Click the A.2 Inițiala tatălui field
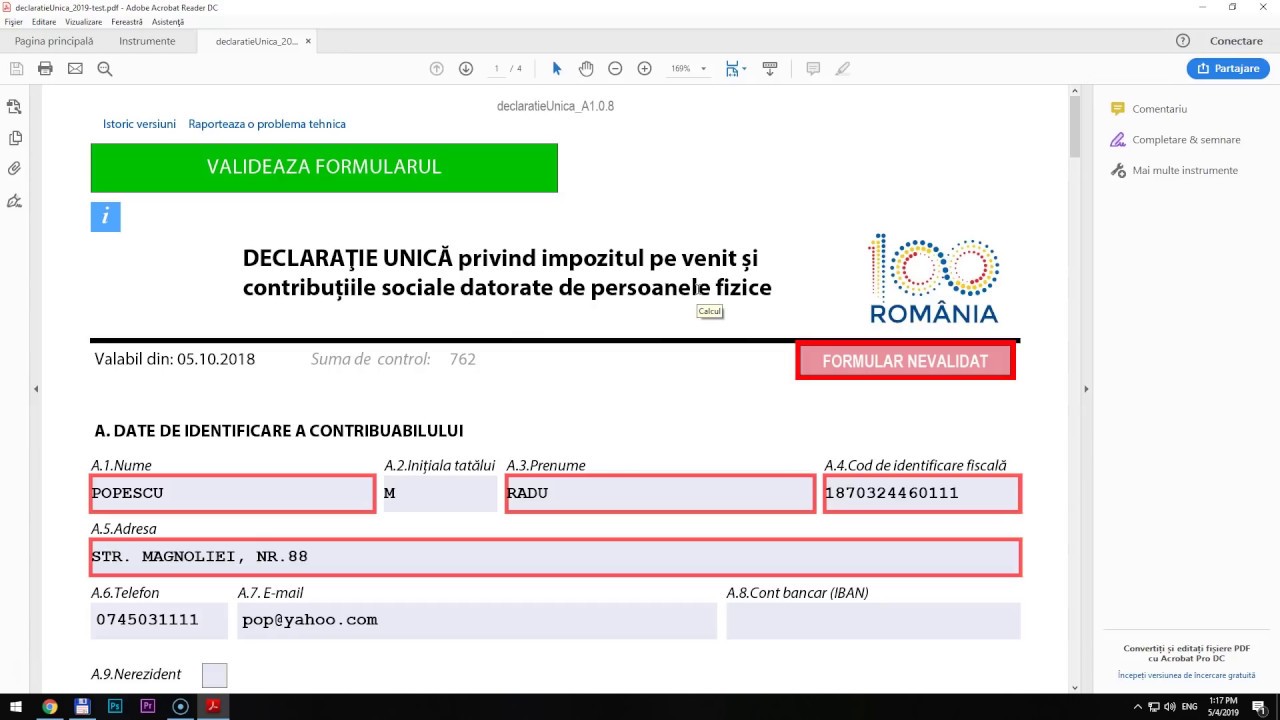 pyautogui.click(x=440, y=494)
